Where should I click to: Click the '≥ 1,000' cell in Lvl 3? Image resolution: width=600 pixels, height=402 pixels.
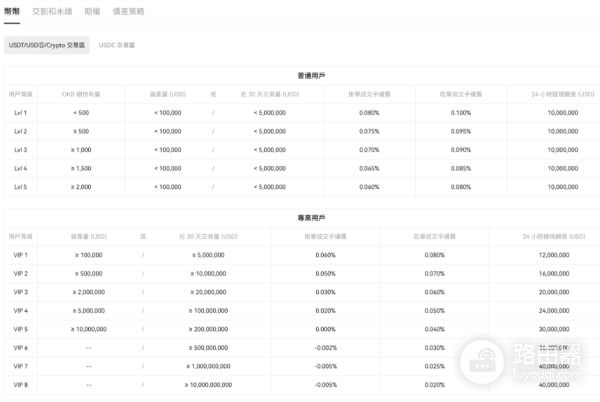click(x=81, y=150)
